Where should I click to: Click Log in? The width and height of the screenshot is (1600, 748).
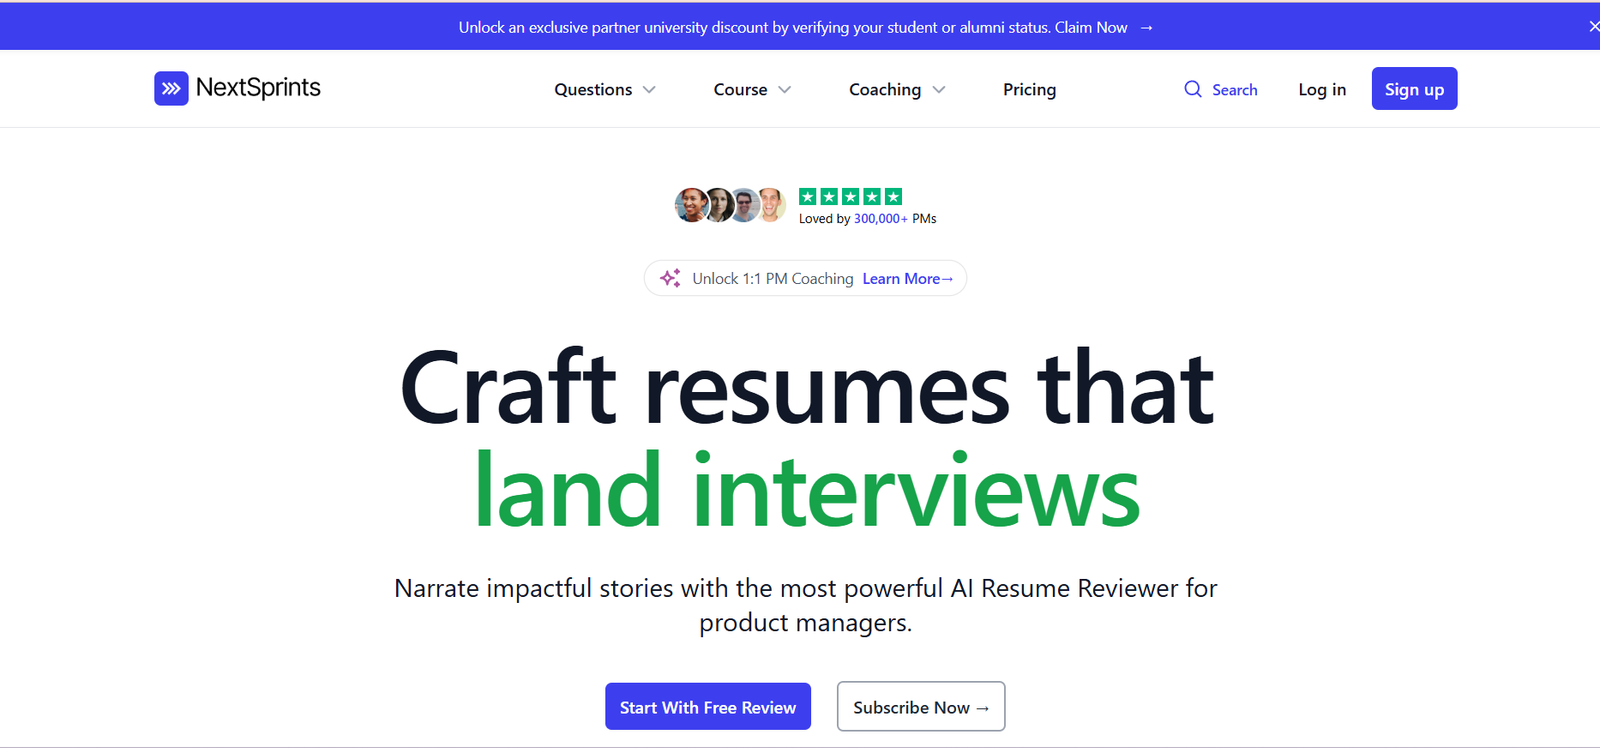(1322, 89)
